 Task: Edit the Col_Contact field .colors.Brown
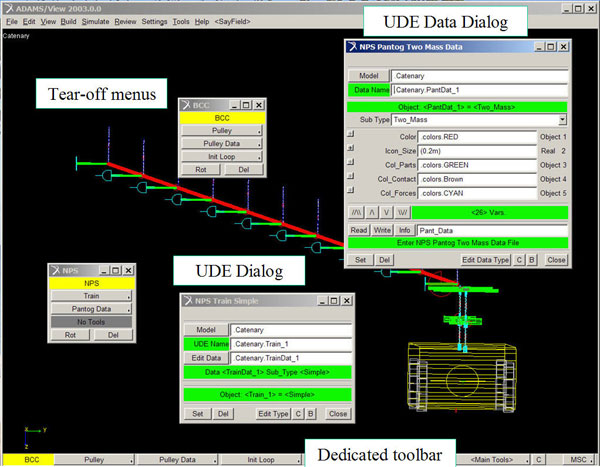point(477,179)
